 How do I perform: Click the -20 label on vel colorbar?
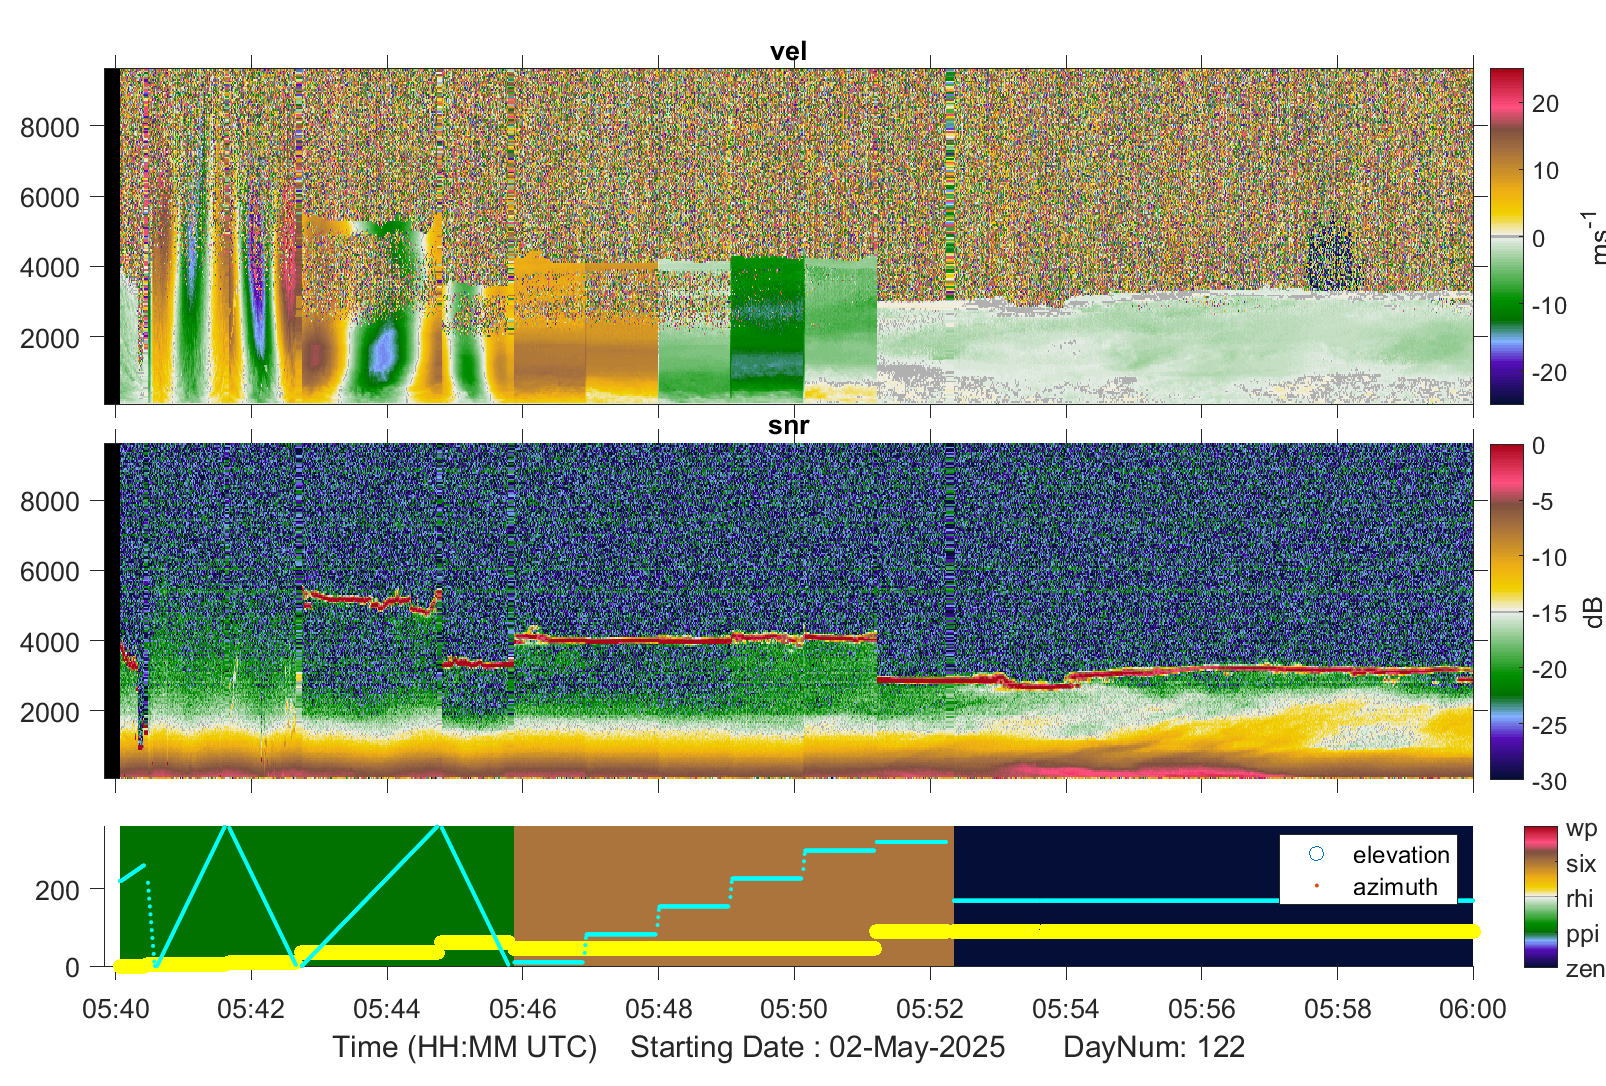(x=1549, y=373)
